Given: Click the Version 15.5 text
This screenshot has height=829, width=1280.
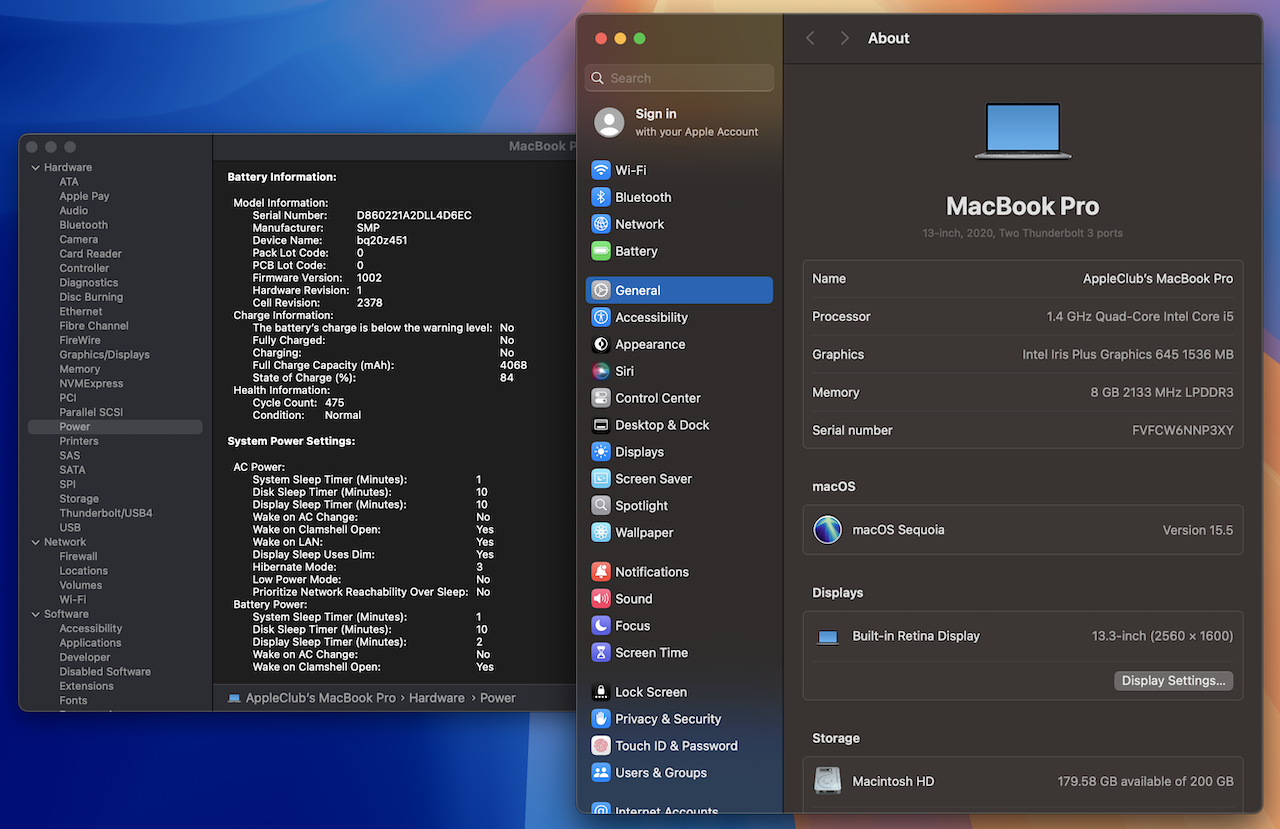Looking at the screenshot, I should click(1198, 530).
